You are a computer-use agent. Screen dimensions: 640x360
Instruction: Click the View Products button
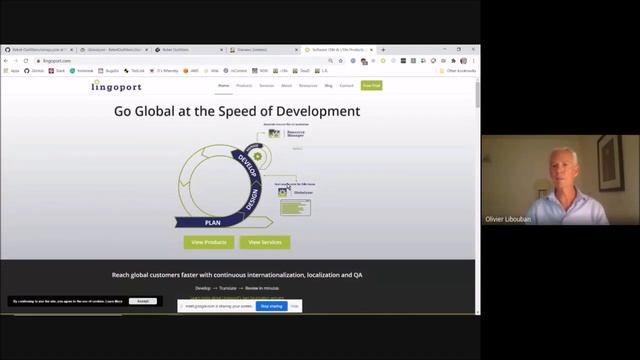point(209,242)
